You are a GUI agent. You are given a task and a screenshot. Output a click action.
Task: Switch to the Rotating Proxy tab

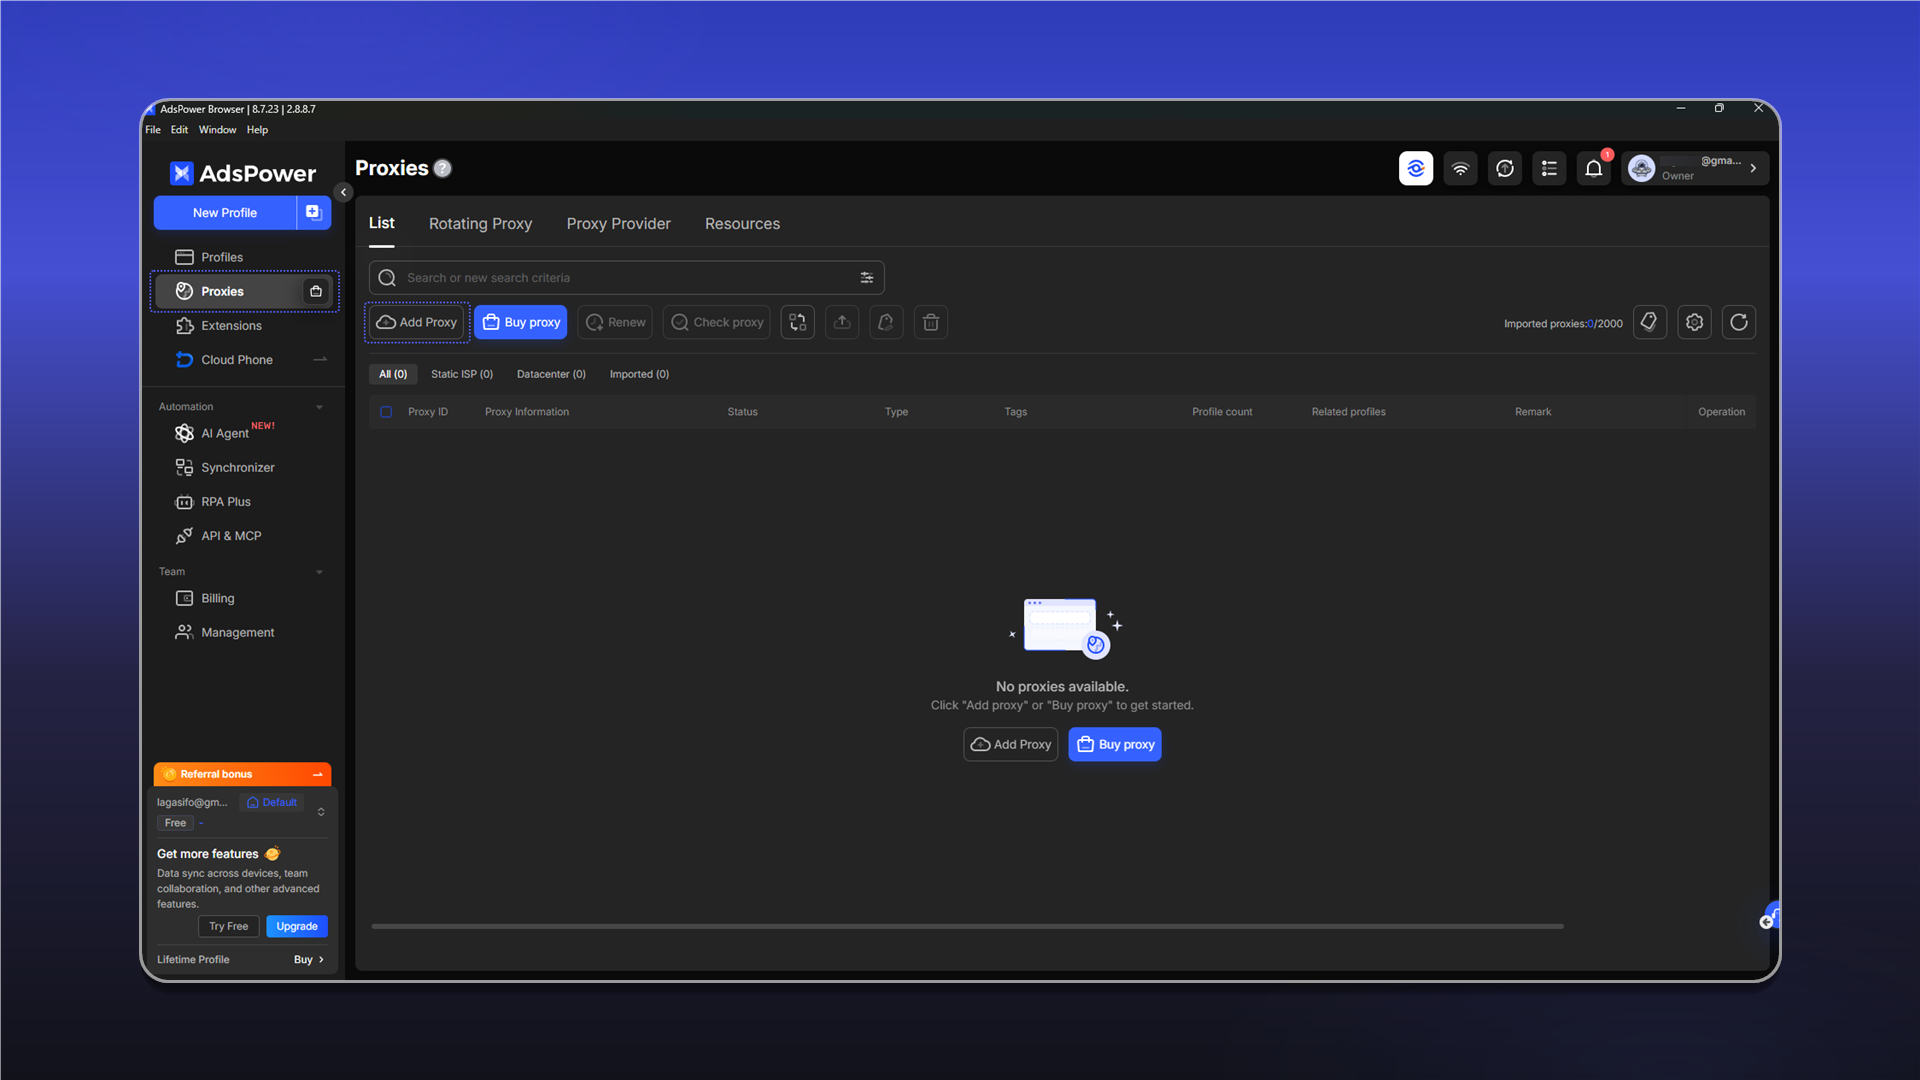pos(480,224)
